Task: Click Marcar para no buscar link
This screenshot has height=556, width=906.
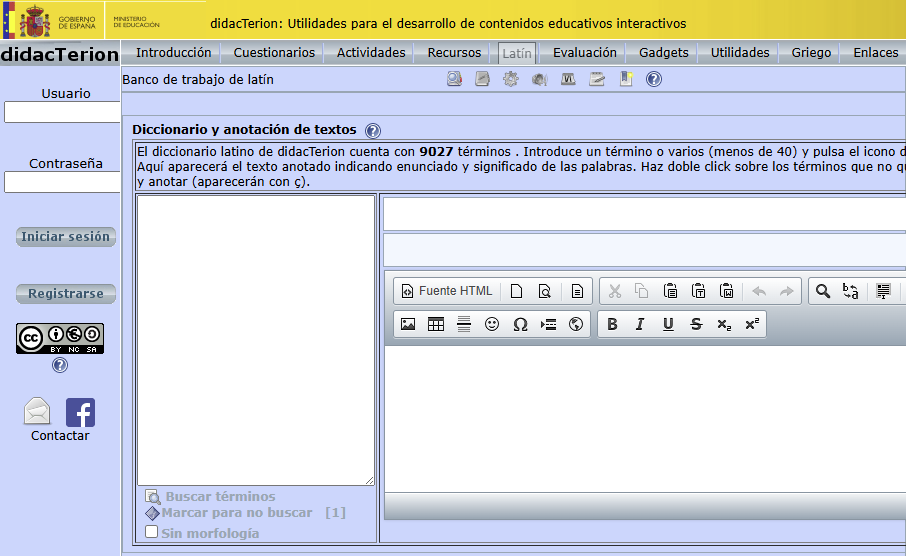Action: pos(236,513)
